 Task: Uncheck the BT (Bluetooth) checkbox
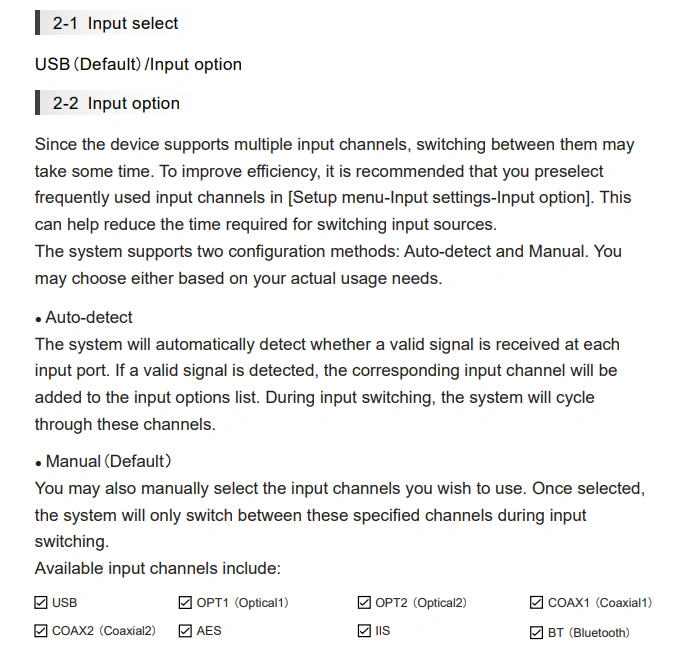pyautogui.click(x=537, y=632)
